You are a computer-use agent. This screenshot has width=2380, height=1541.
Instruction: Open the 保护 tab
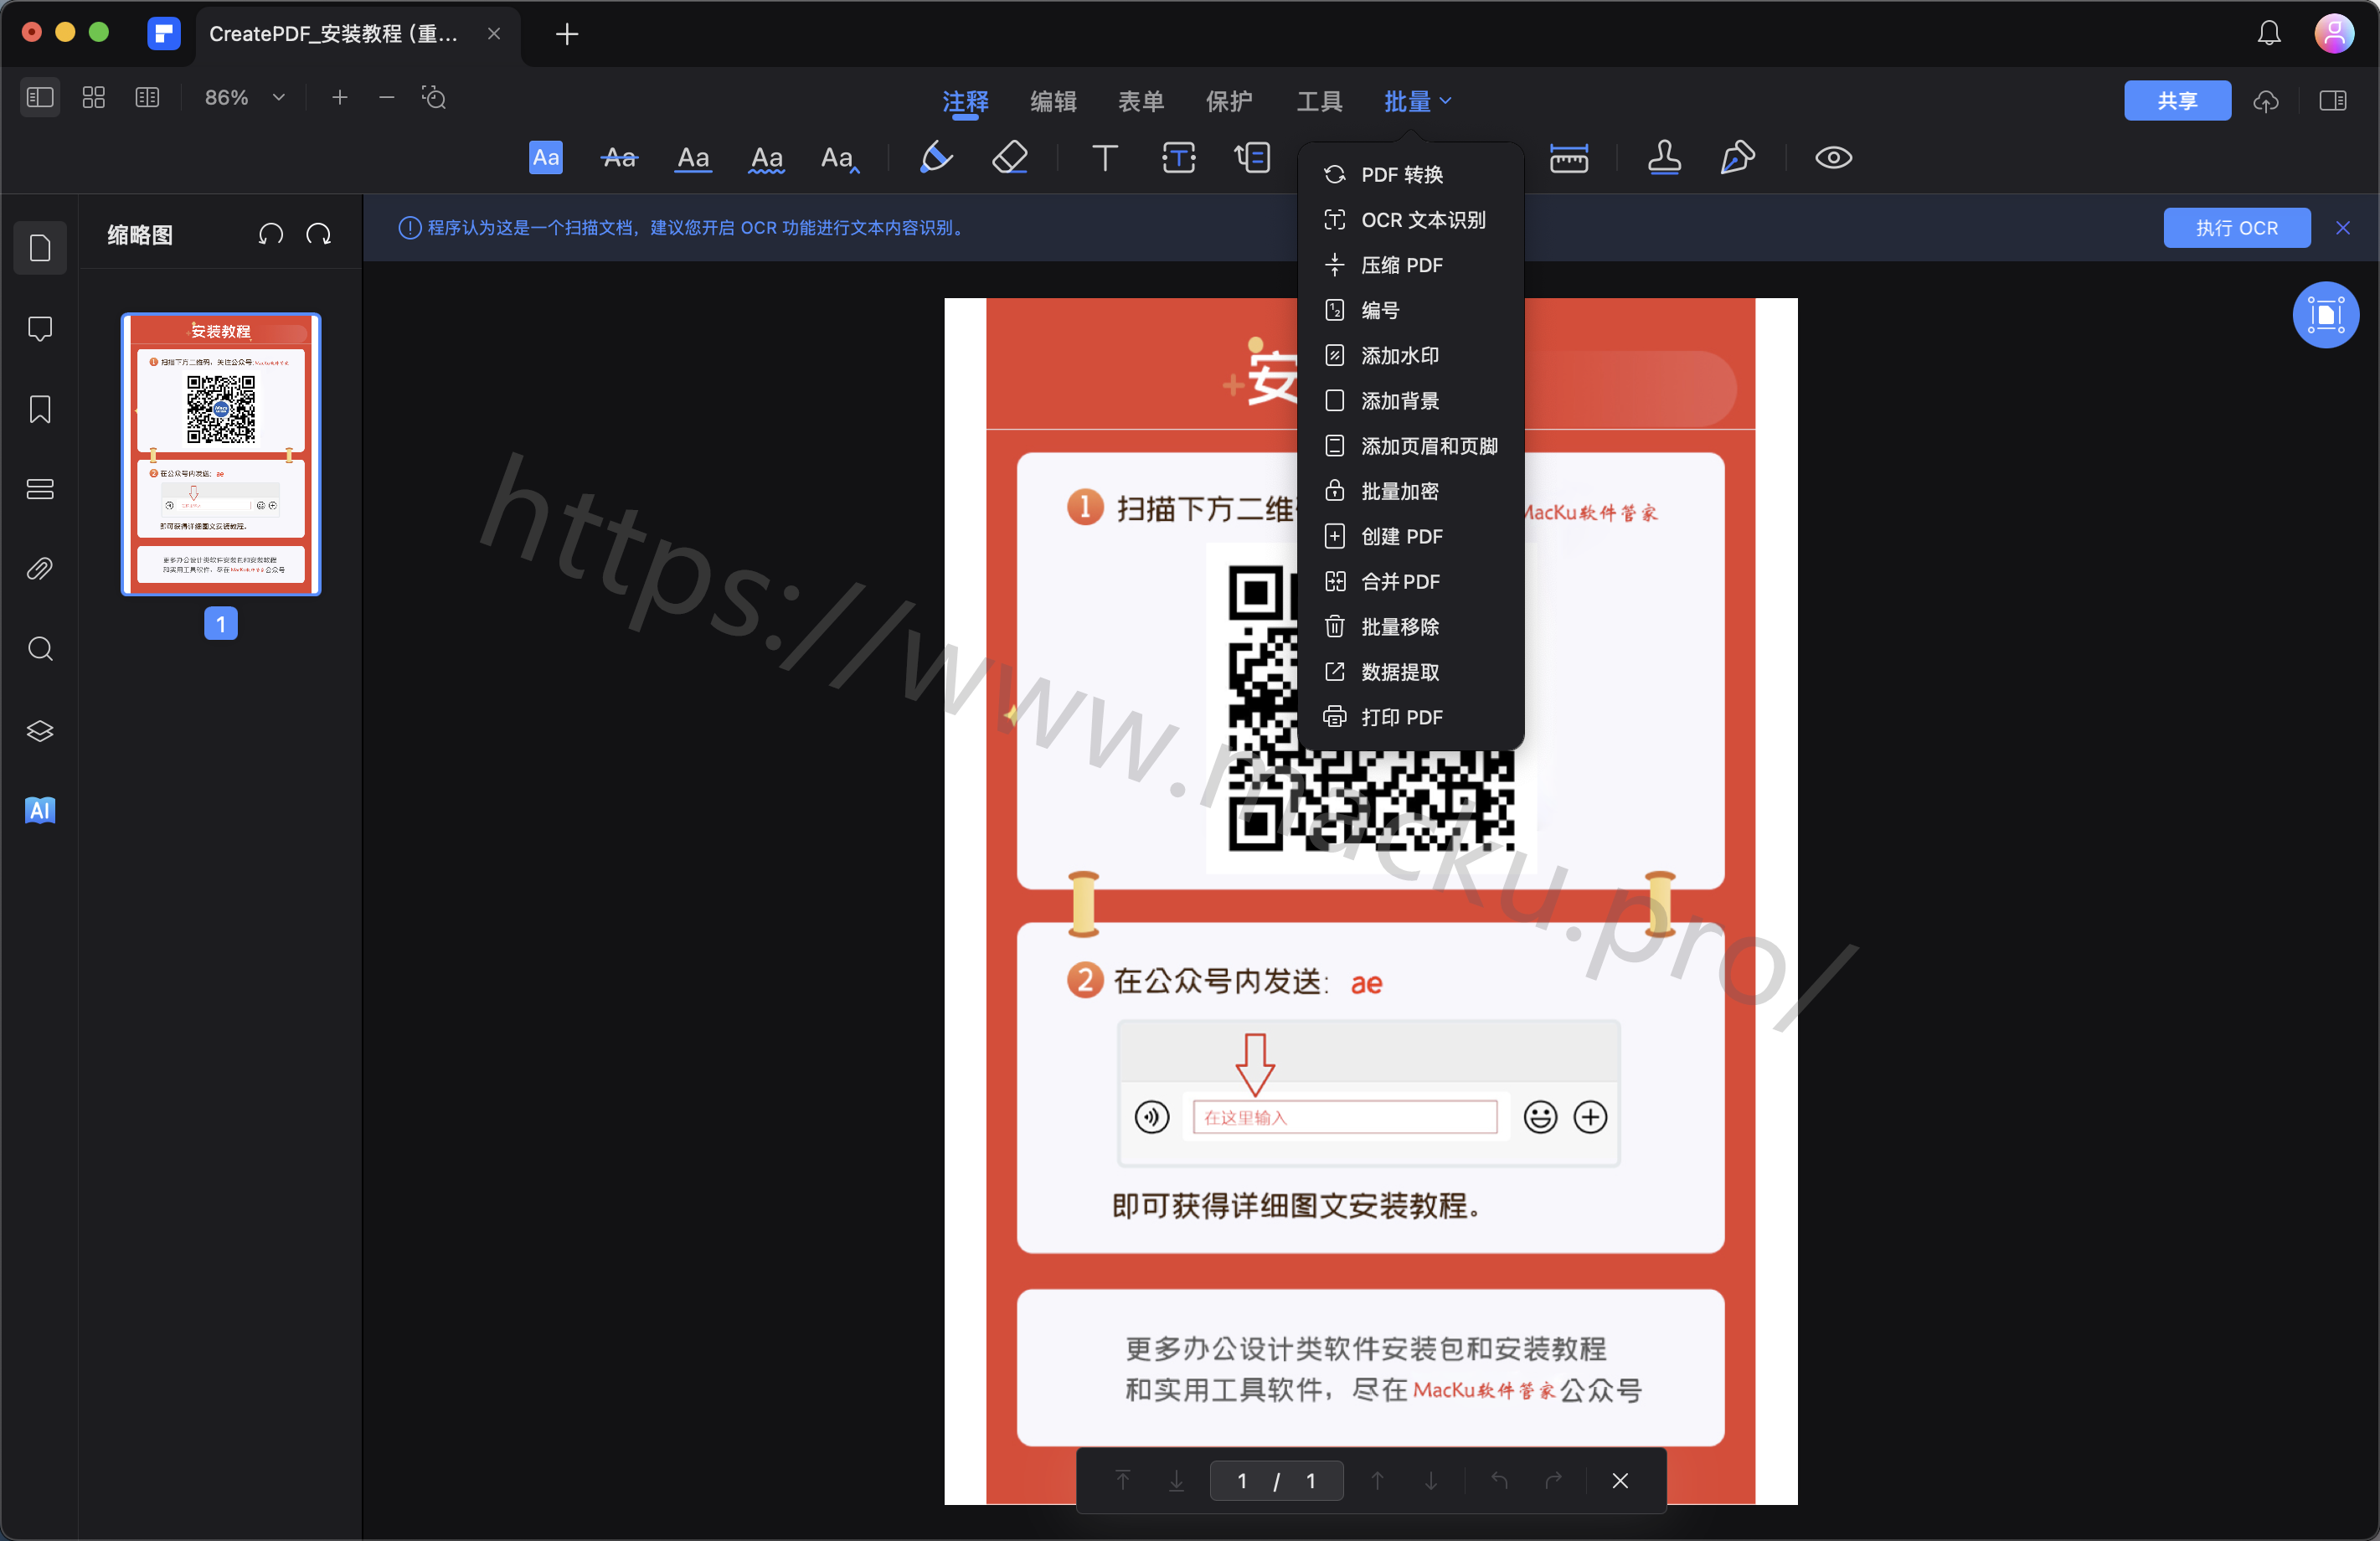click(x=1229, y=101)
